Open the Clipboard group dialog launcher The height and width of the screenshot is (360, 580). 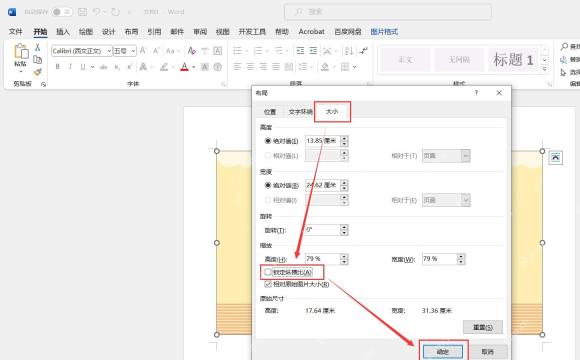44,84
